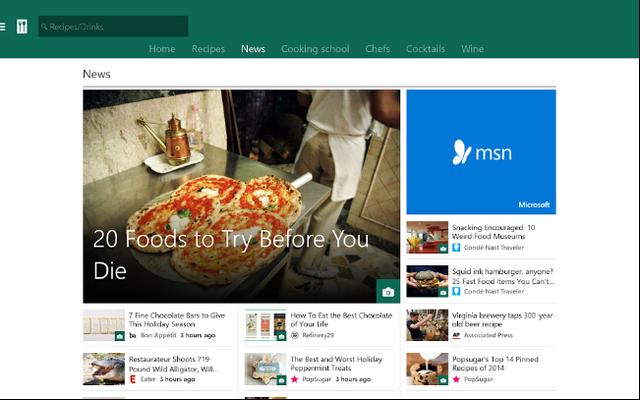
Task: Select the Wine tab
Action: pos(473,49)
